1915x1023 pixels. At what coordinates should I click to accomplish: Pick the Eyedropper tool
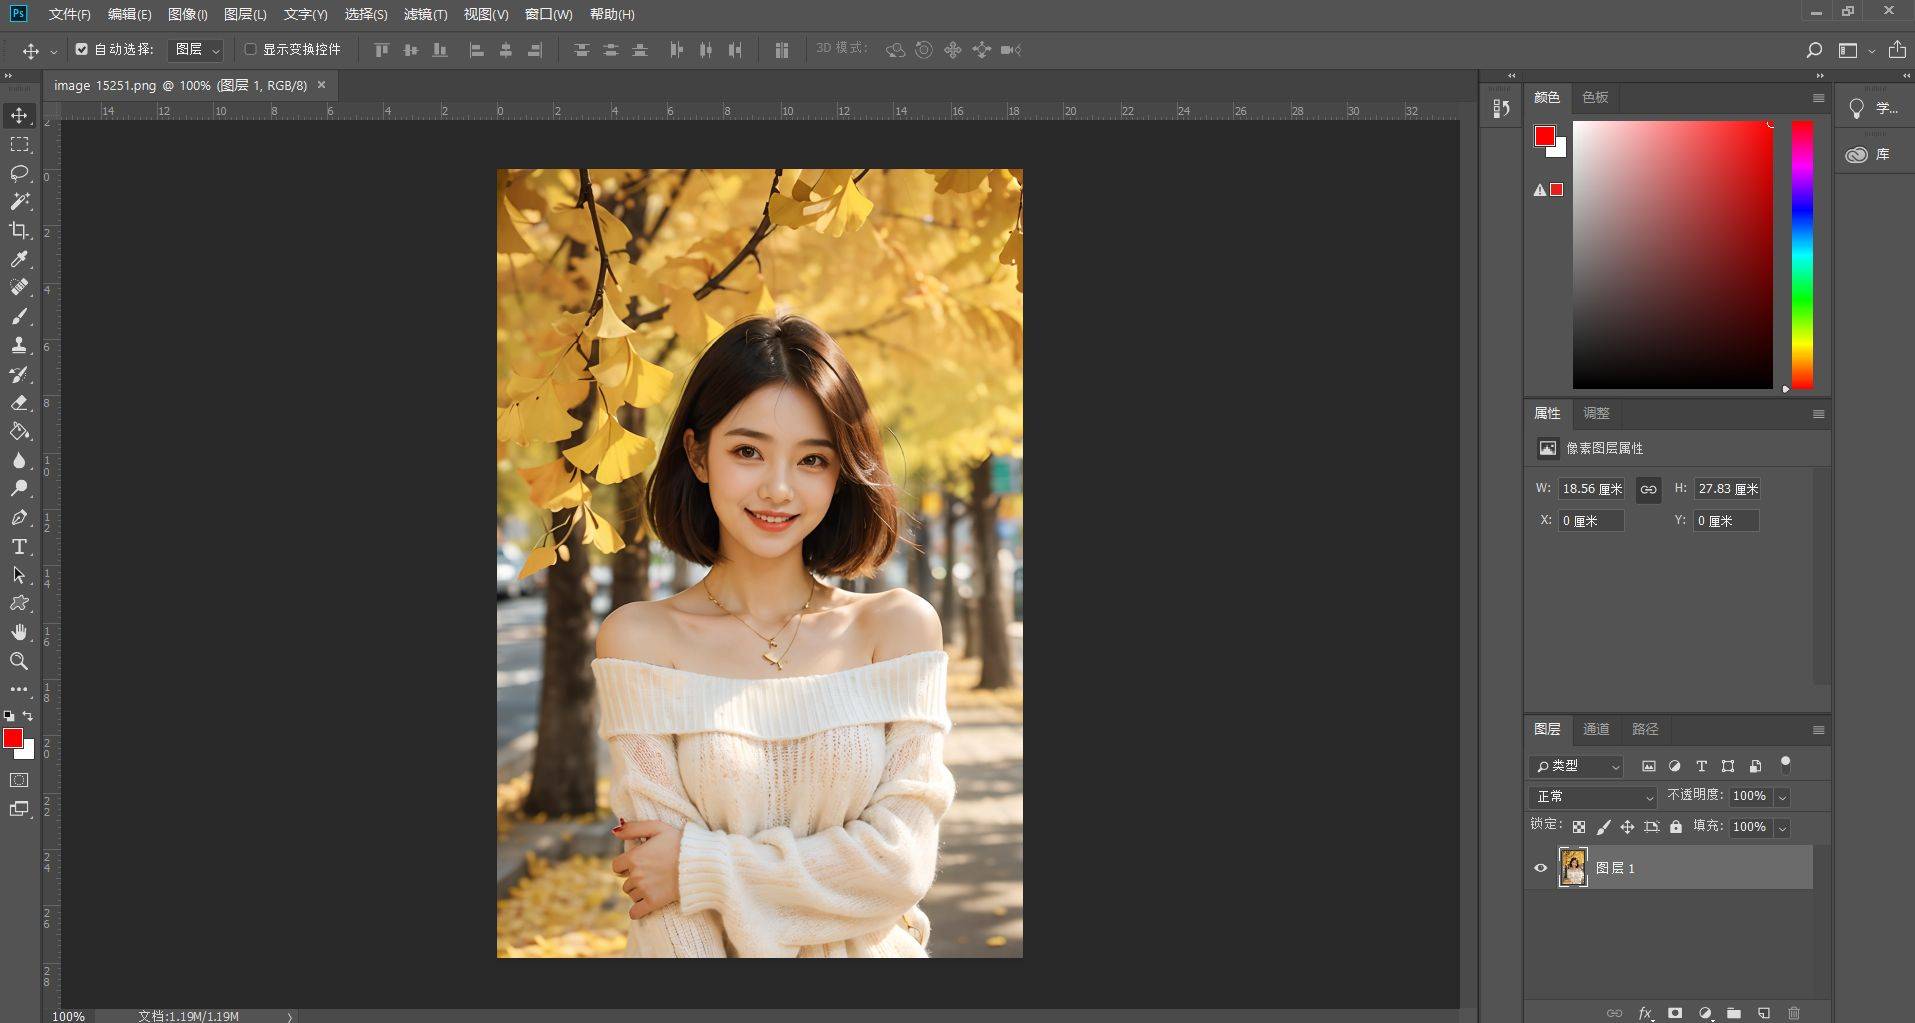tap(19, 259)
